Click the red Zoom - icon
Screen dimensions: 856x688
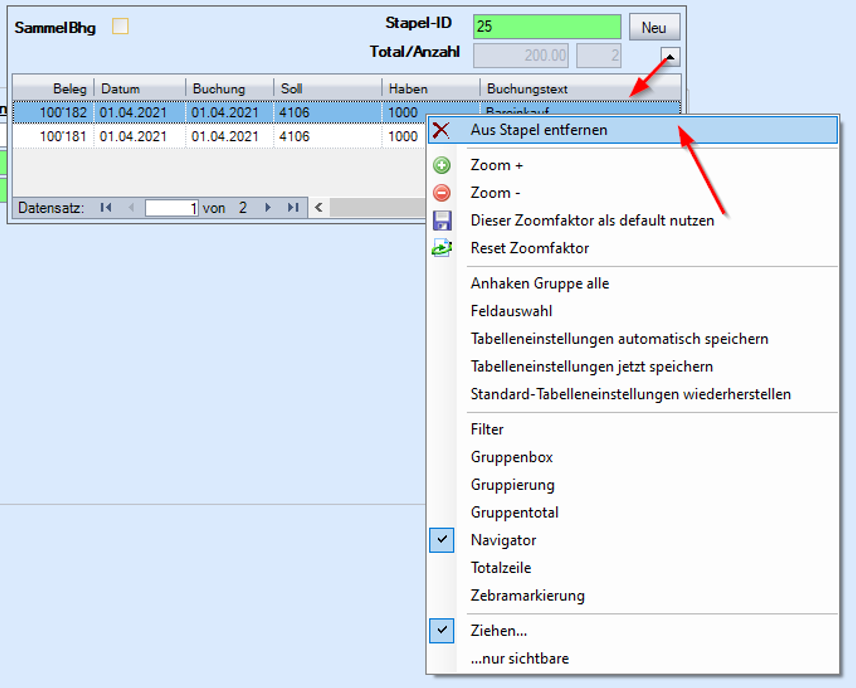pos(442,193)
